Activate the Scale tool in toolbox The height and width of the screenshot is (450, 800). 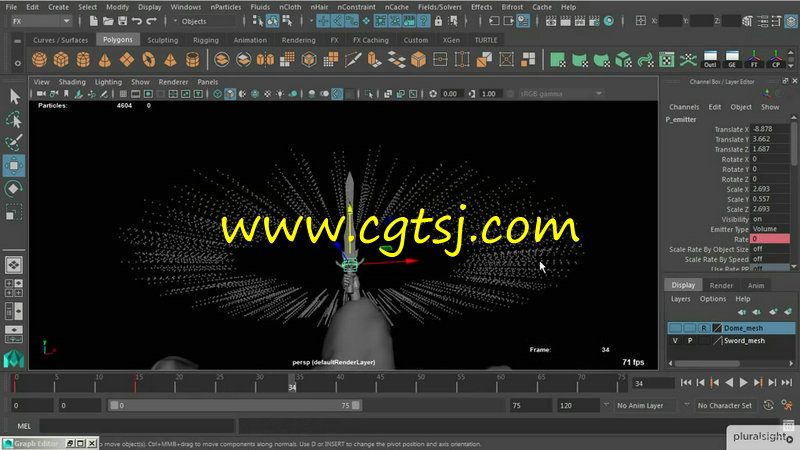click(x=14, y=212)
